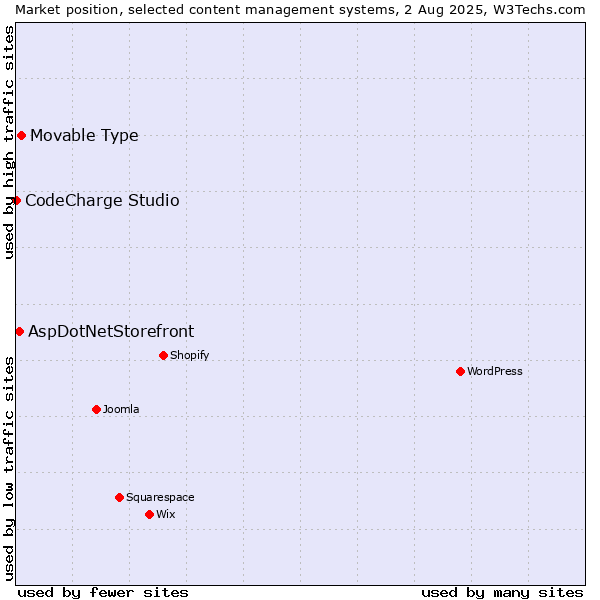Click the WordPress red data point

[460, 371]
